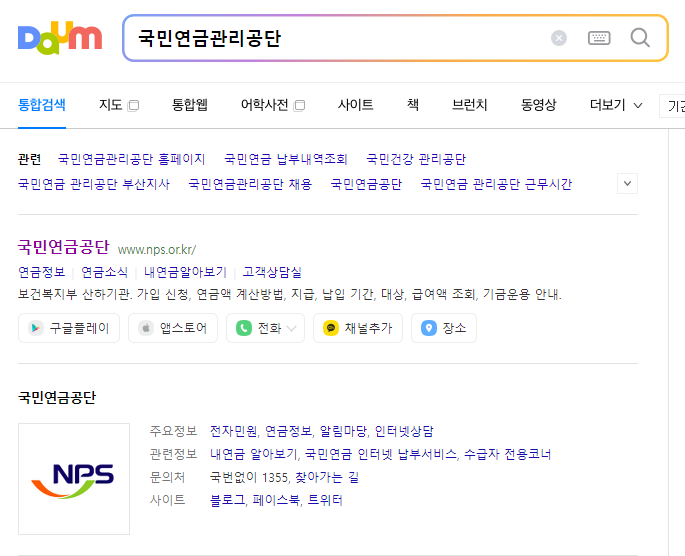685x556 pixels.
Task: Expand the related searches list
Action: point(627,183)
